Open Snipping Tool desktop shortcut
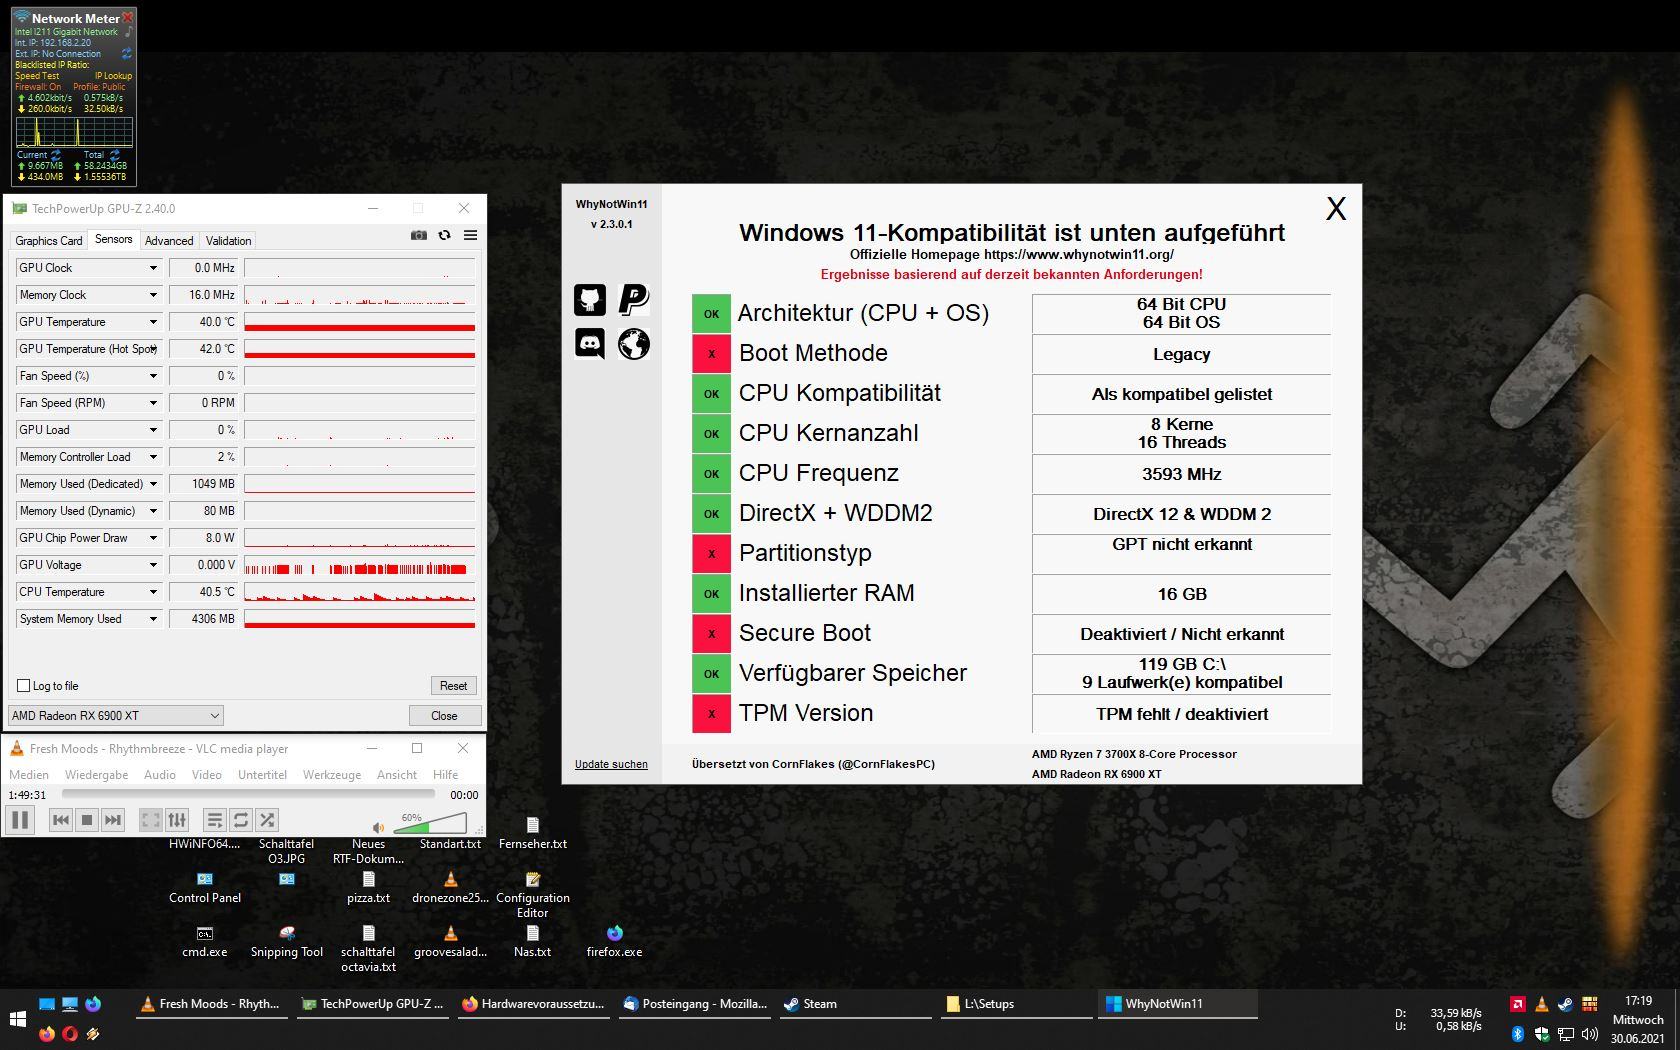The image size is (1680, 1050). tap(287, 941)
